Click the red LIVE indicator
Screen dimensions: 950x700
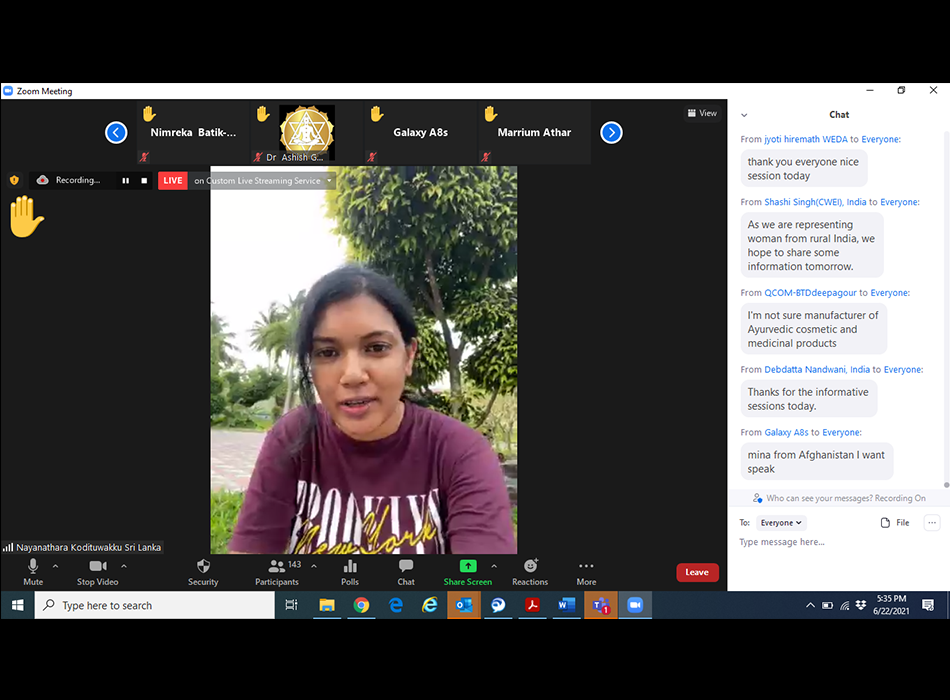(173, 181)
